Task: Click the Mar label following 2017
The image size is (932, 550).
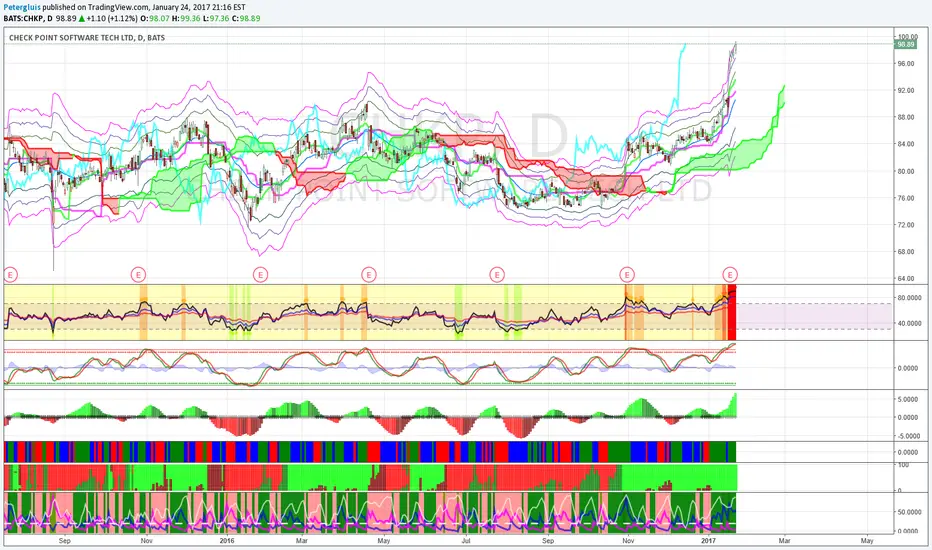Action: (785, 541)
